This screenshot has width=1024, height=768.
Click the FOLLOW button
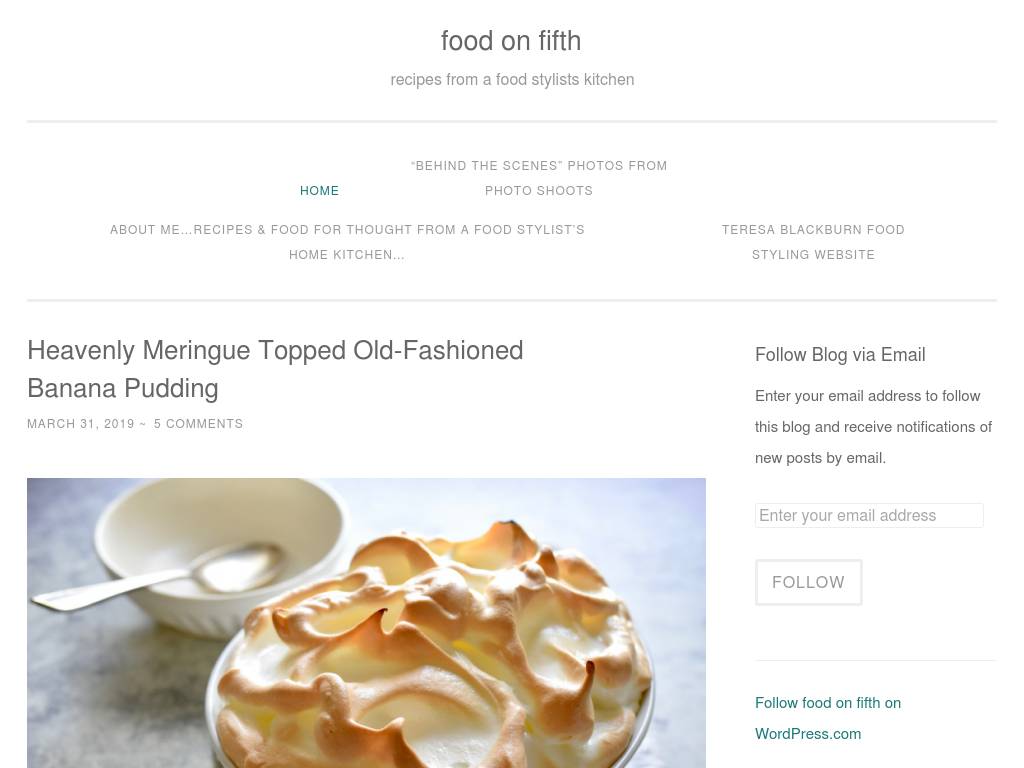tap(808, 582)
